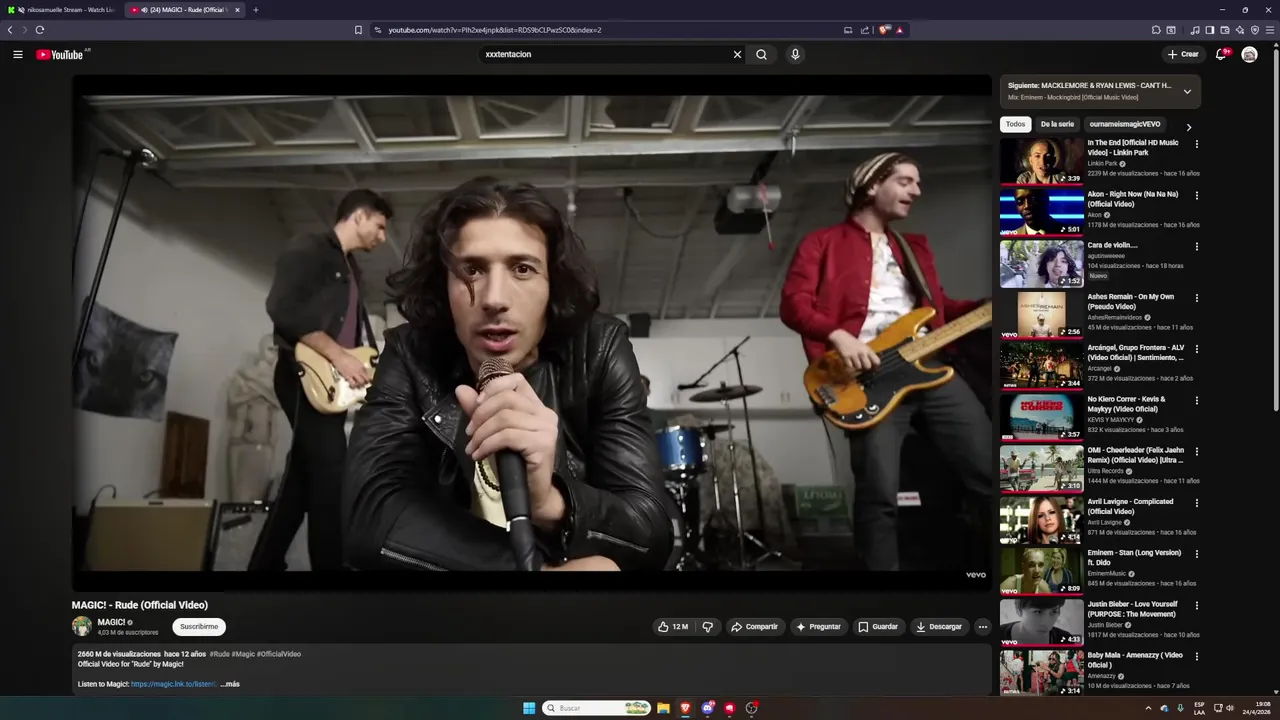The height and width of the screenshot is (720, 1280).
Task: Select the ournameismagicVEVO chip
Action: 1125,124
